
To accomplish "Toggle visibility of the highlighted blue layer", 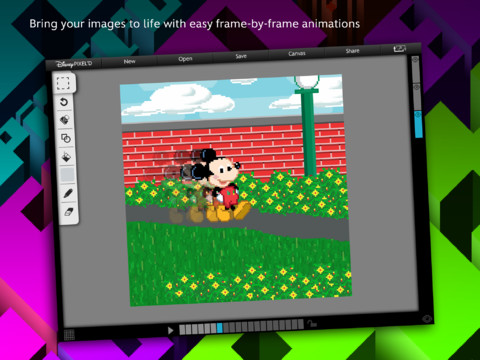I will point(417,115).
